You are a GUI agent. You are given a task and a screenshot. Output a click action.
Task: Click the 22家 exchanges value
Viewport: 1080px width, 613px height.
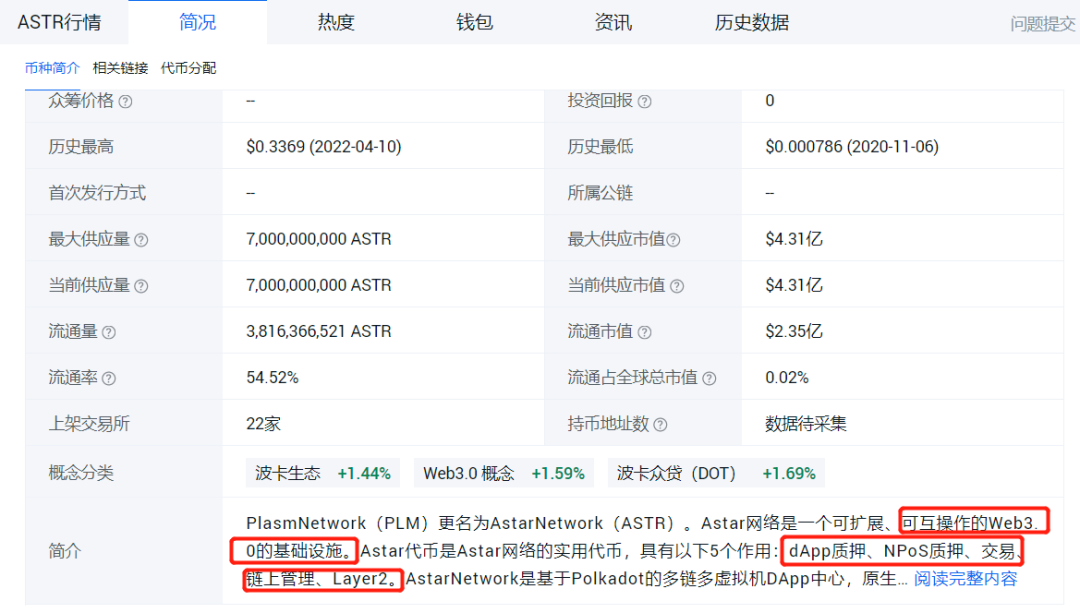coord(263,424)
